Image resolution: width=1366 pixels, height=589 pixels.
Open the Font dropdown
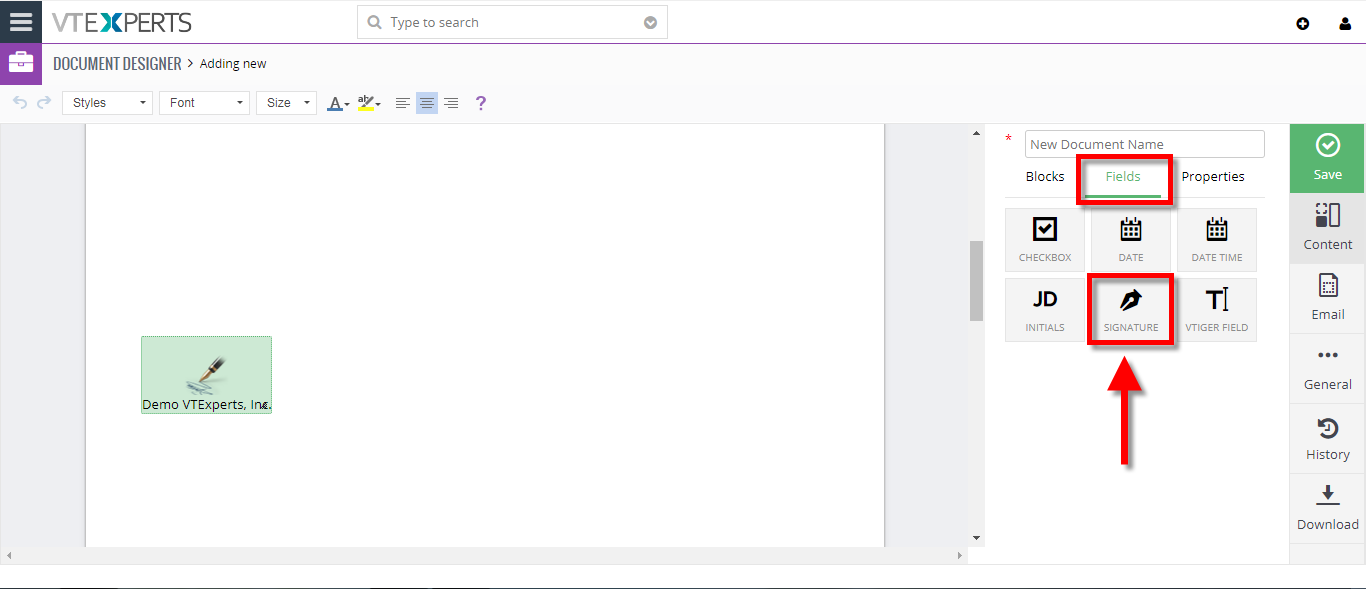pyautogui.click(x=204, y=103)
